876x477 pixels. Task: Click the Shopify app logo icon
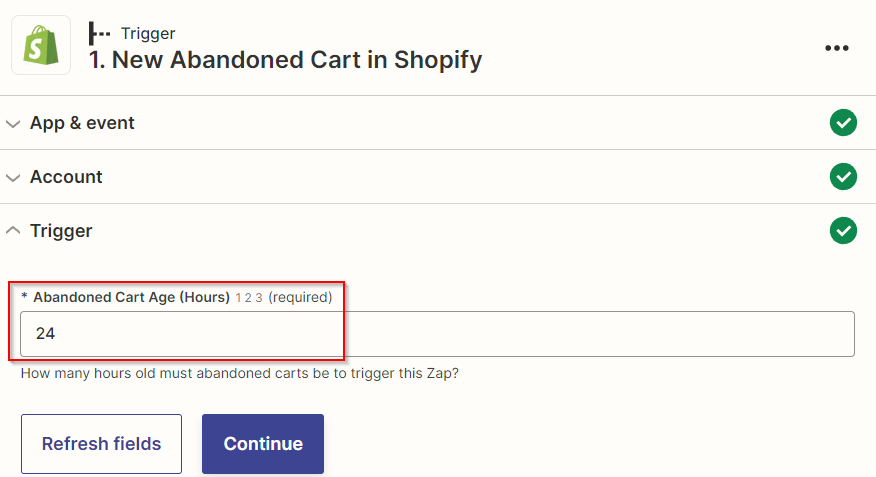[x=41, y=45]
